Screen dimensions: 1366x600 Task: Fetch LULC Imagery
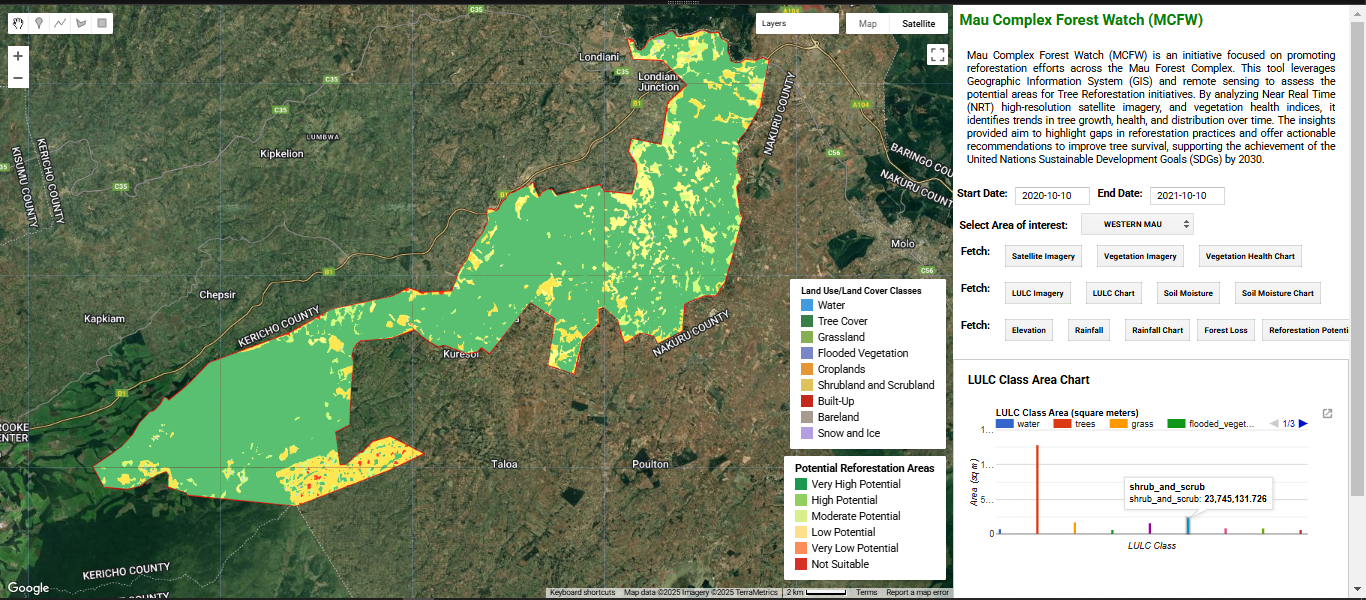1037,293
